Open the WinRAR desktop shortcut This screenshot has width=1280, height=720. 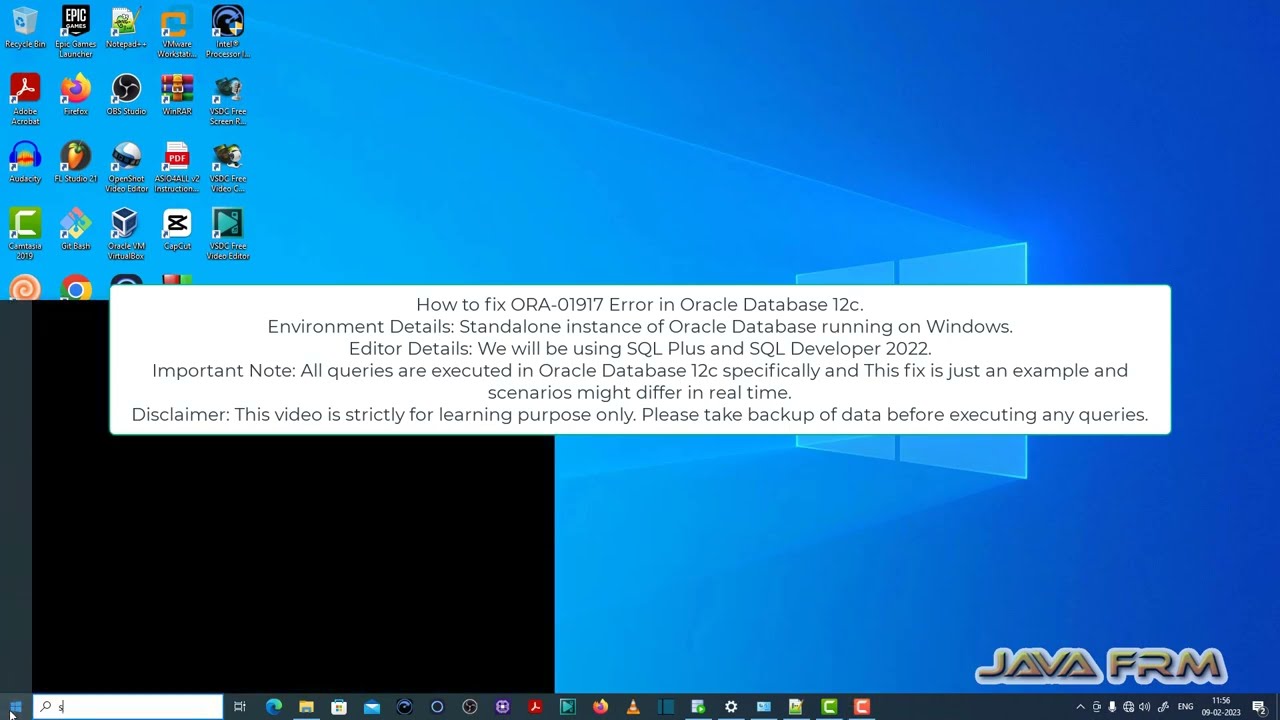coord(177,94)
